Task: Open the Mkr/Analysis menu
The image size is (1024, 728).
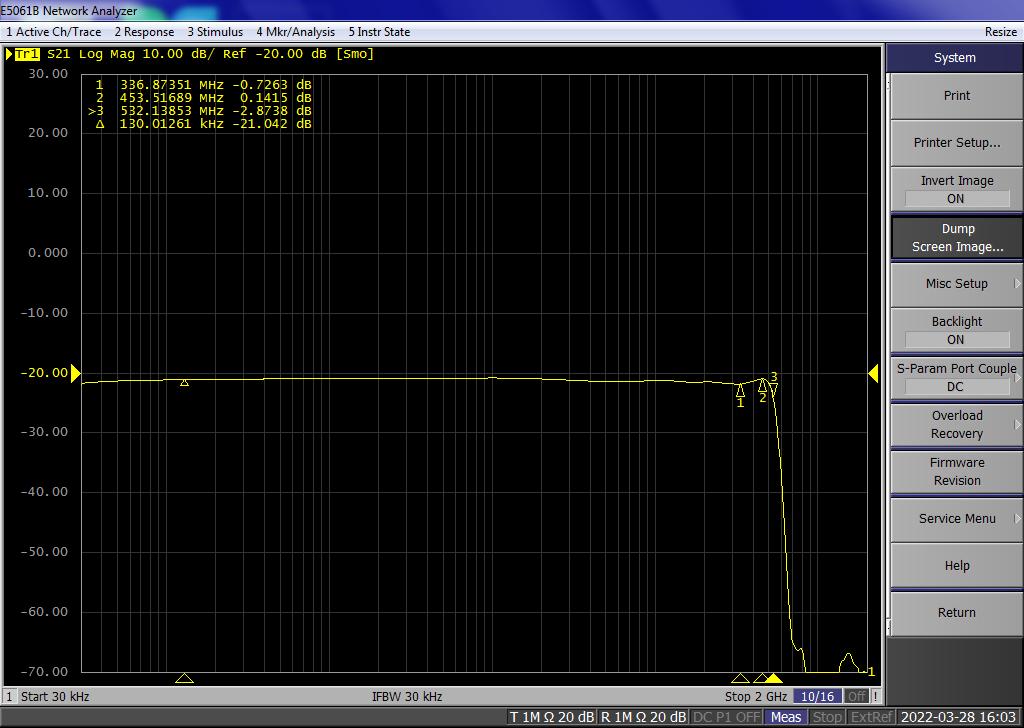Action: (296, 32)
